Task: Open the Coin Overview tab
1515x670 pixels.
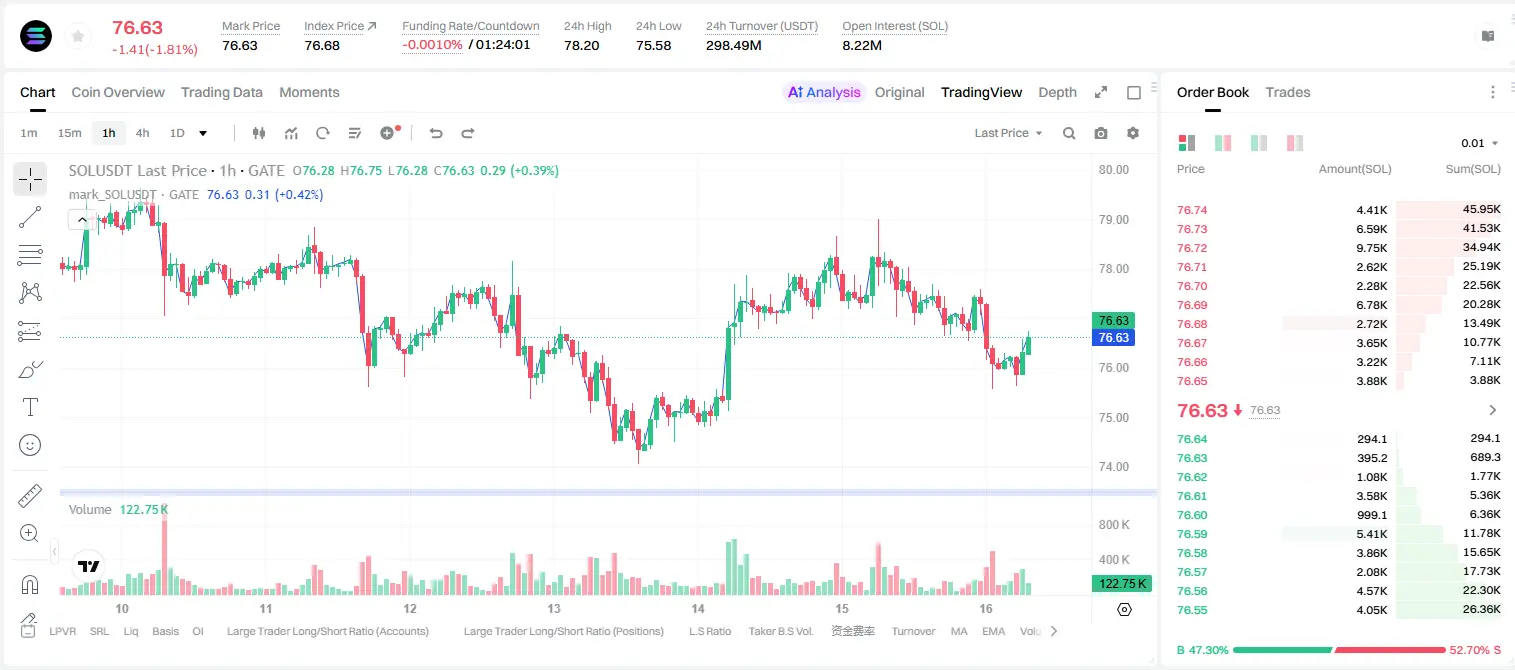Action: pyautogui.click(x=118, y=92)
